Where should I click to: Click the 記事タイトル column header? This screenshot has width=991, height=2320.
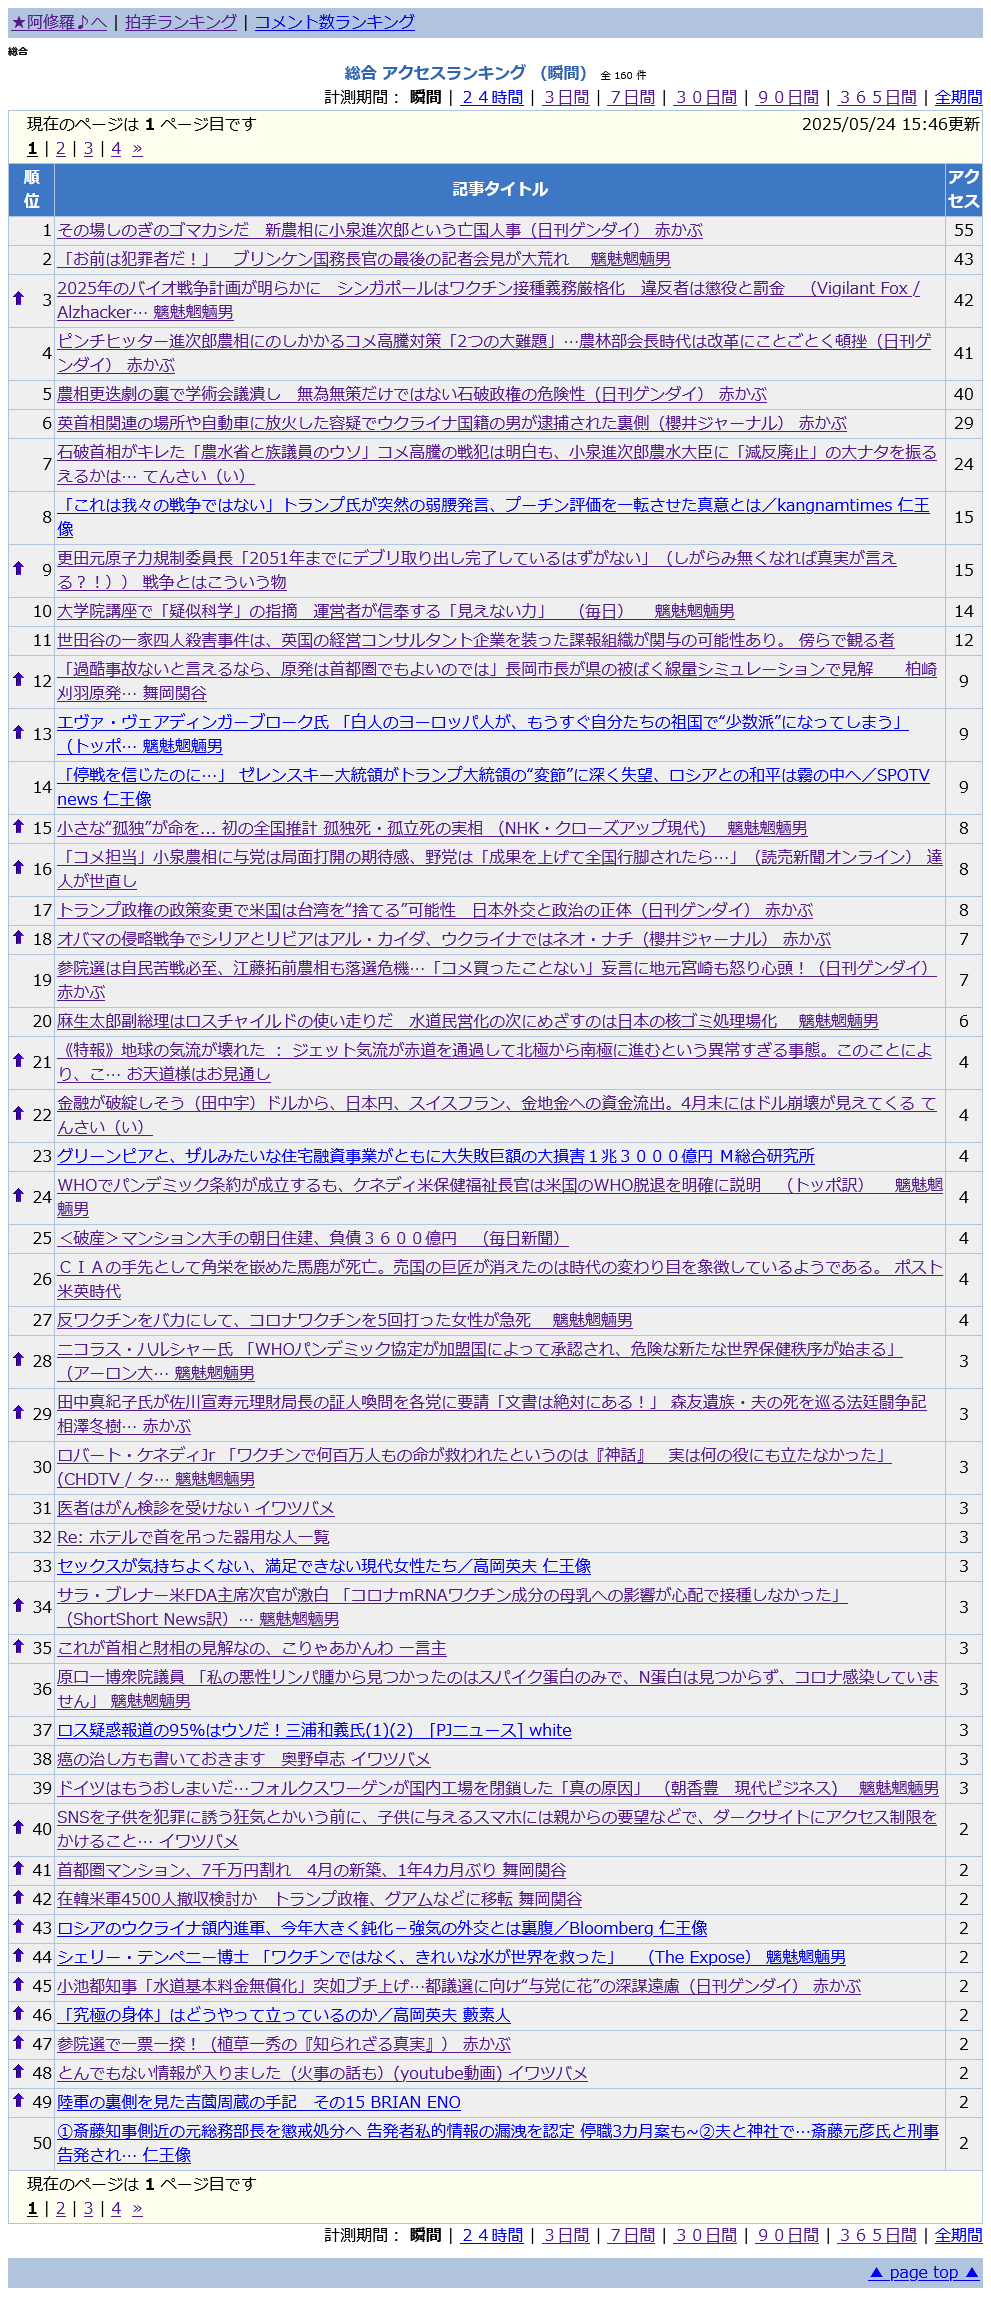pyautogui.click(x=500, y=189)
